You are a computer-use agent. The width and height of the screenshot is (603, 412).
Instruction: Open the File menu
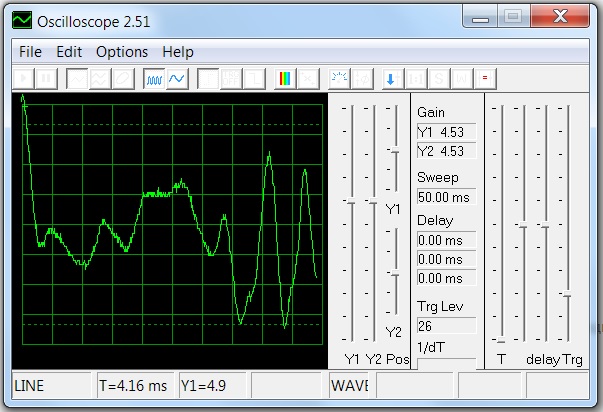point(30,52)
